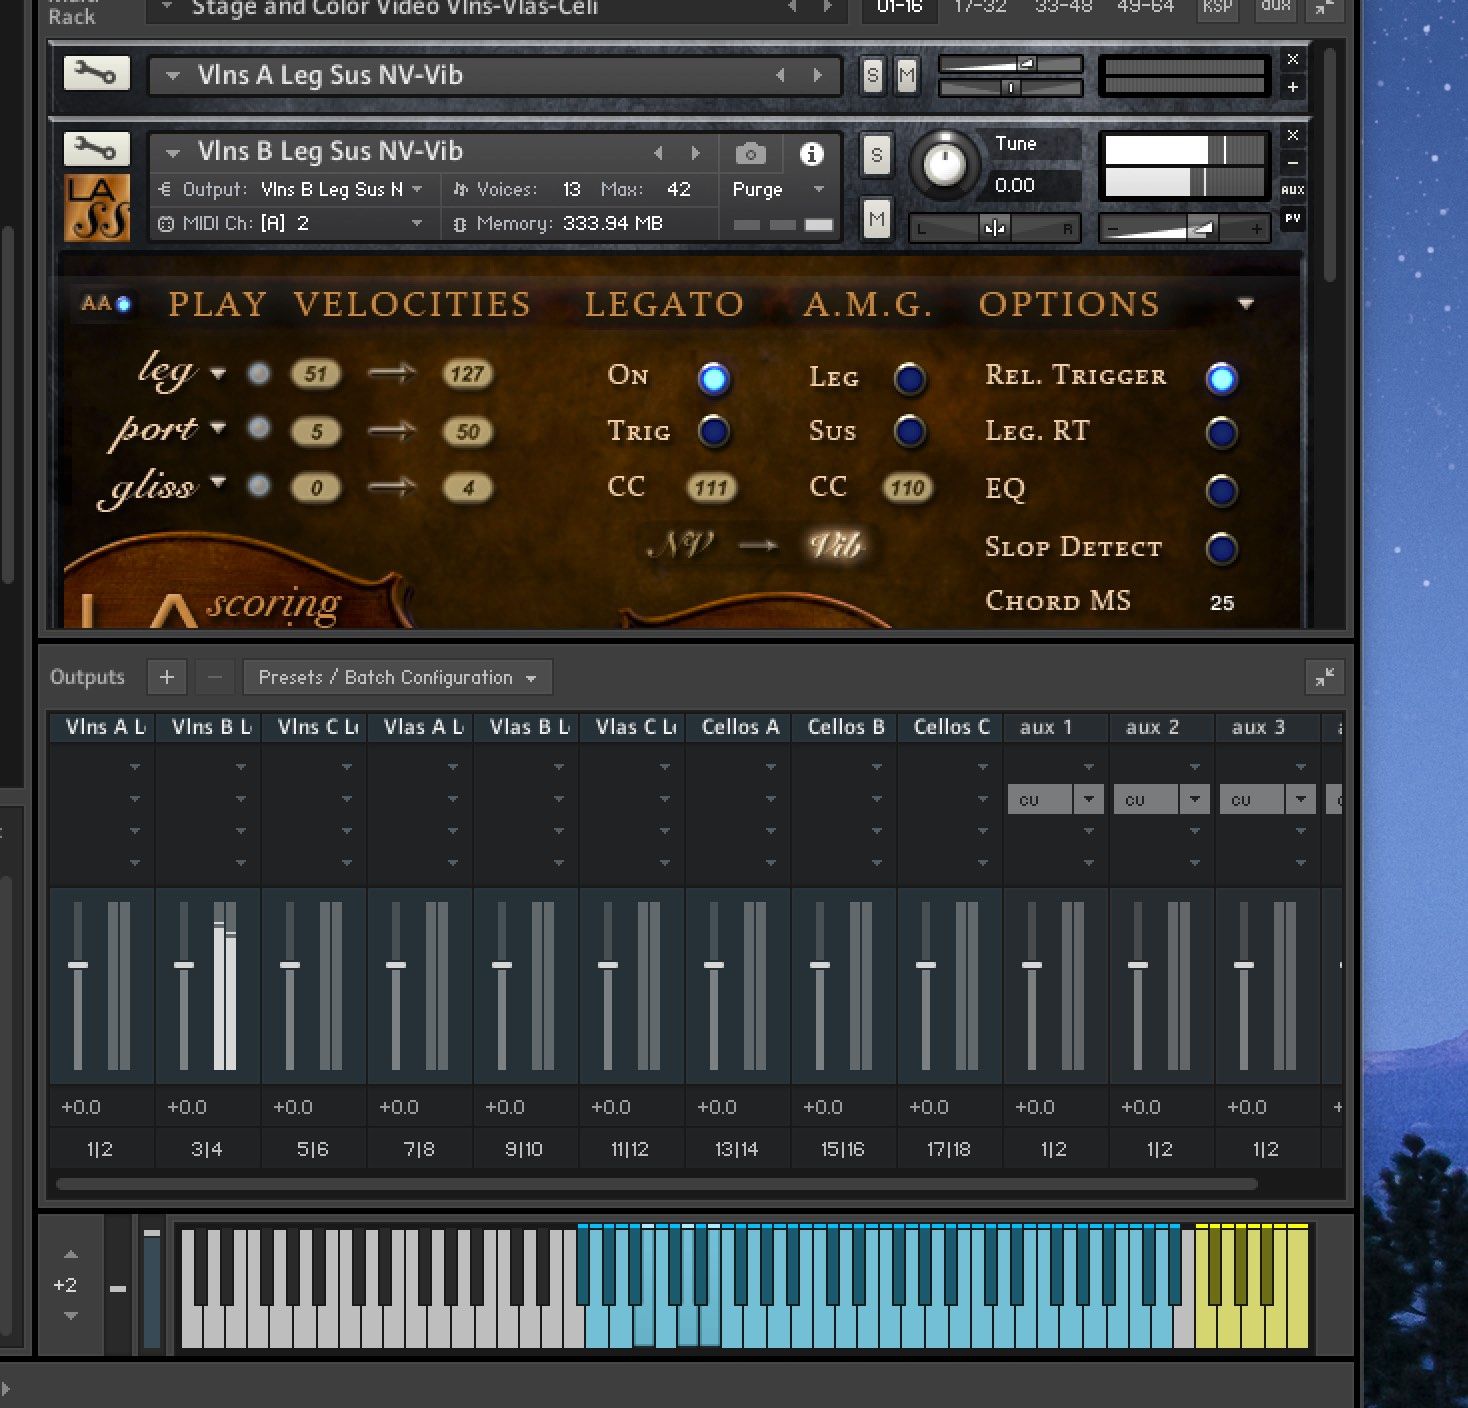Toggle A.M.G. LEG button
This screenshot has height=1408, width=1468.
click(x=909, y=378)
